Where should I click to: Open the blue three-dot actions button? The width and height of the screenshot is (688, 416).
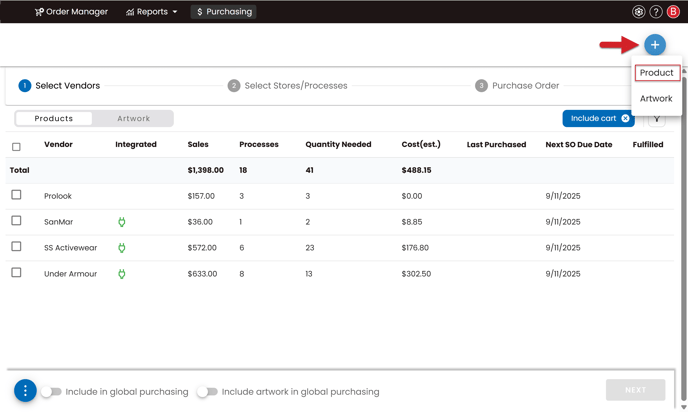(x=25, y=391)
